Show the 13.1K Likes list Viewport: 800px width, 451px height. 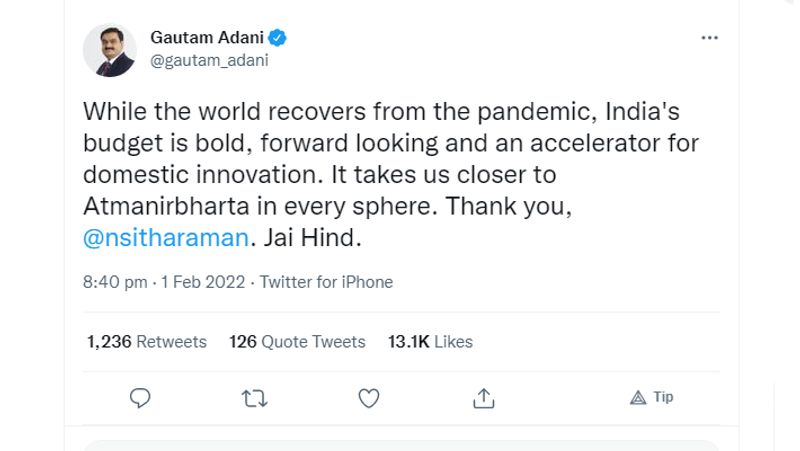click(430, 342)
